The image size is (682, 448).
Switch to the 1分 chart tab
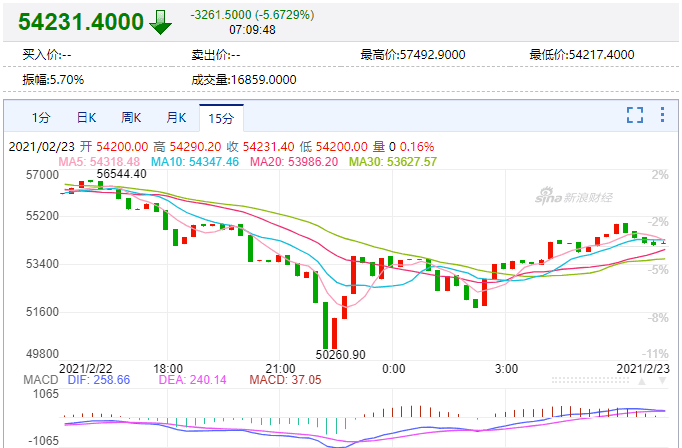point(41,118)
